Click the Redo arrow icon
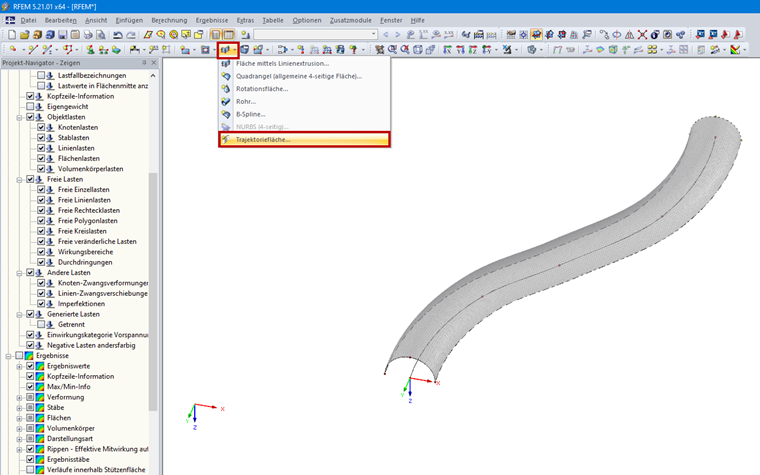Viewport: 760px width, 475px height. click(x=131, y=34)
